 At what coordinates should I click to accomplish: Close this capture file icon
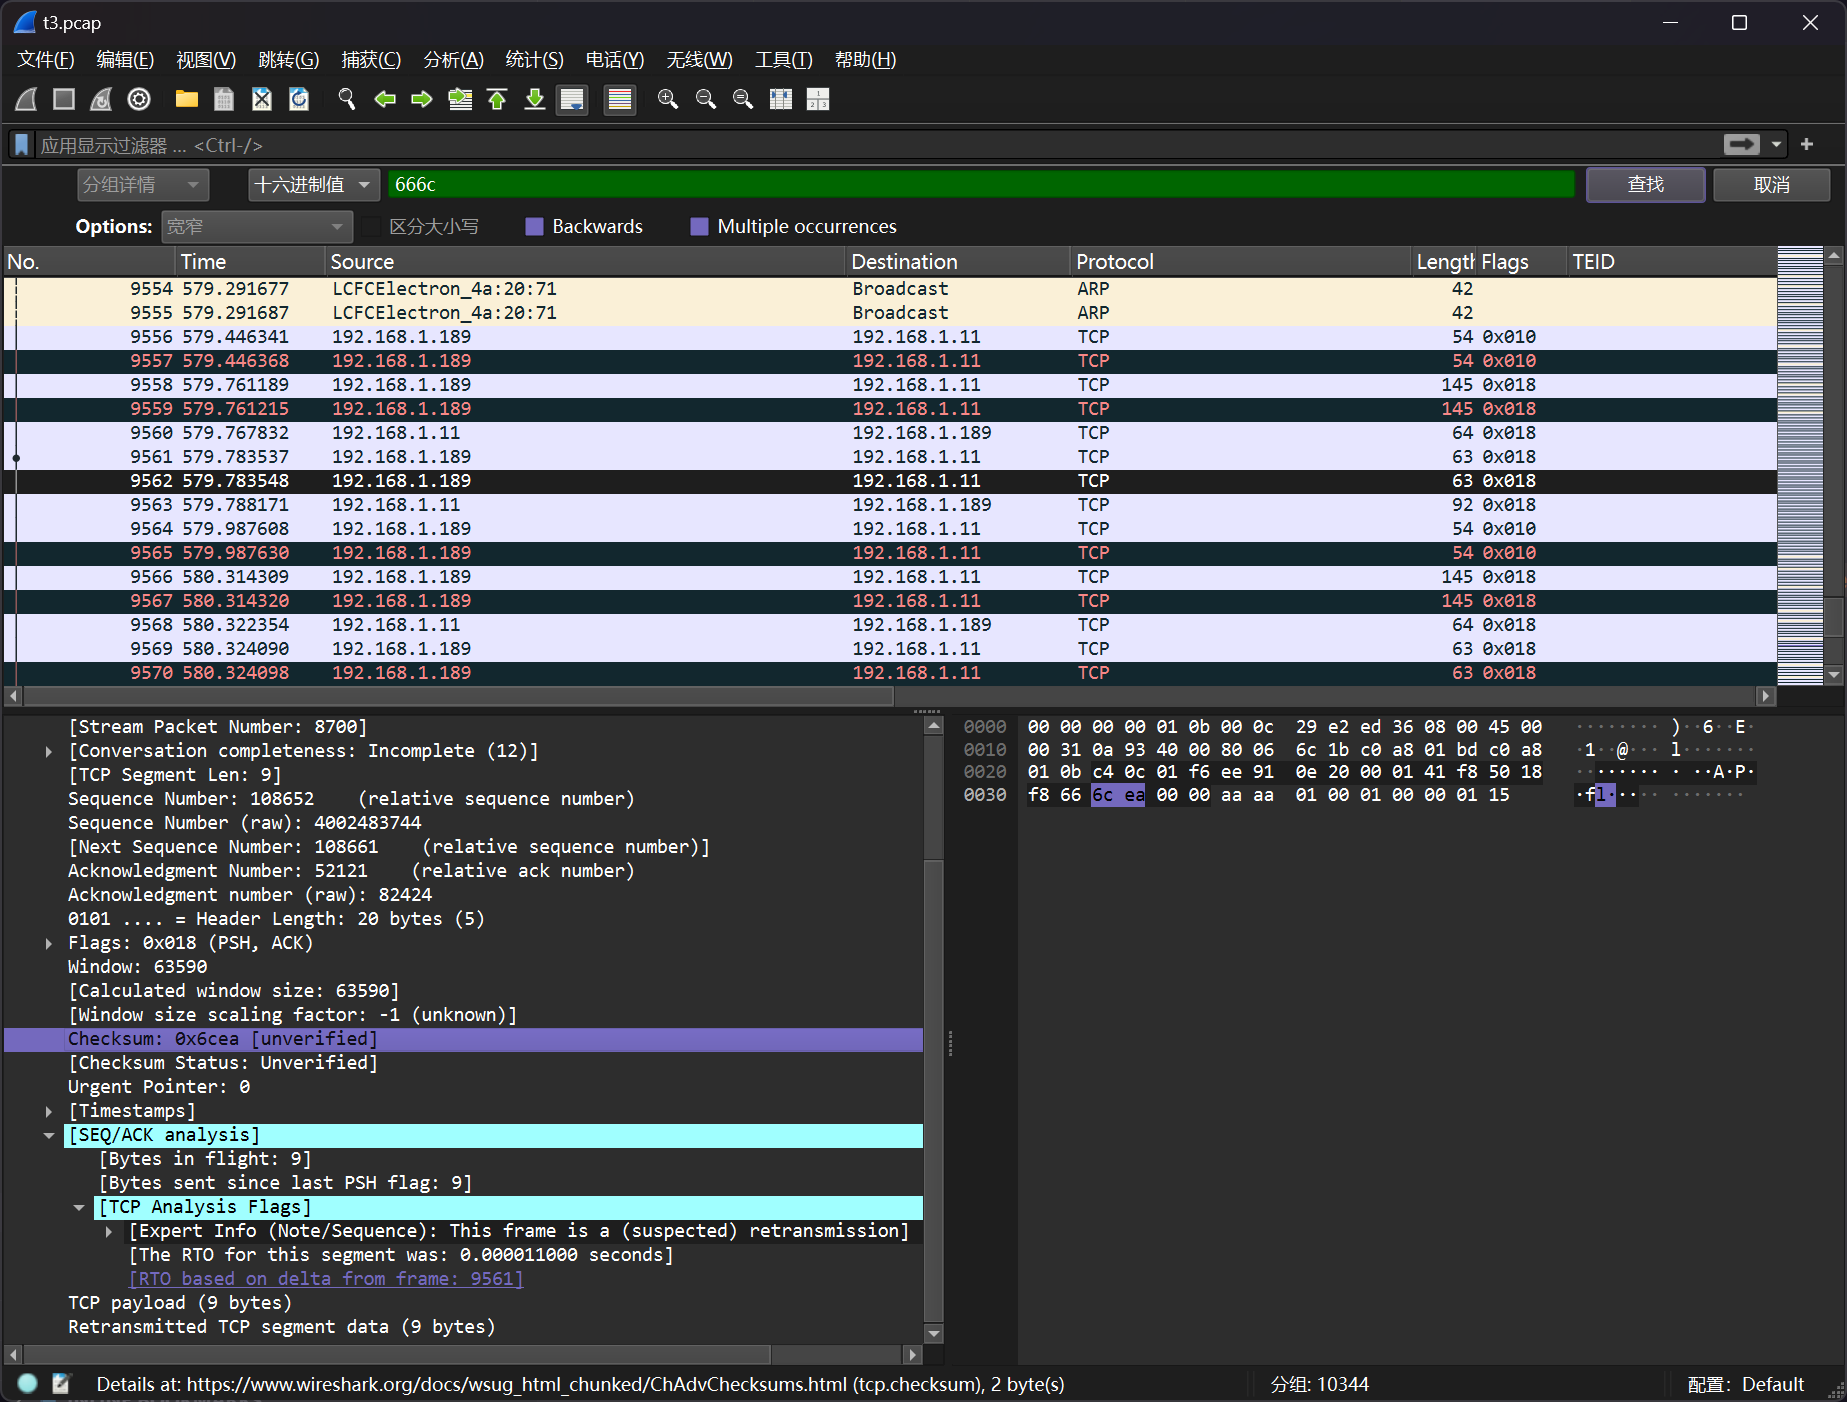pos(261,99)
